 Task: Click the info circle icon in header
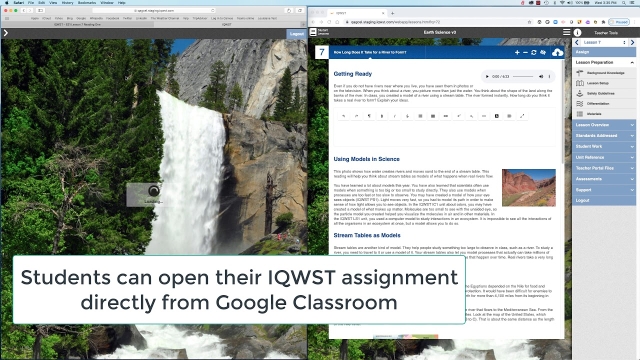(x=578, y=33)
